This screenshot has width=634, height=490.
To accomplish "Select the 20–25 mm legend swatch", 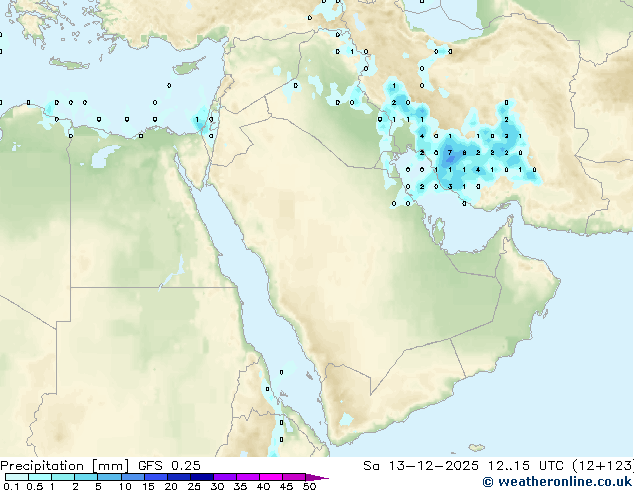I will (x=179, y=477).
